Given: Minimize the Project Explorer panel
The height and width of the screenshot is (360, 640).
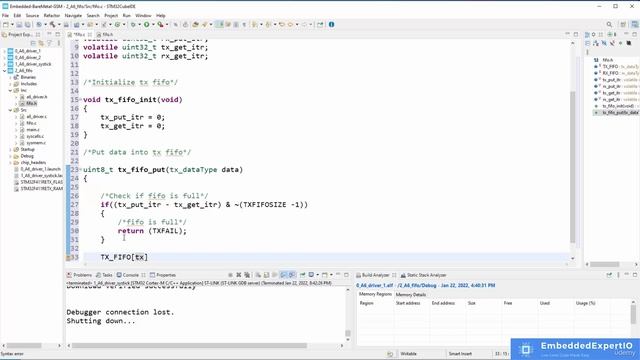Looking at the screenshot, I should point(49,35).
